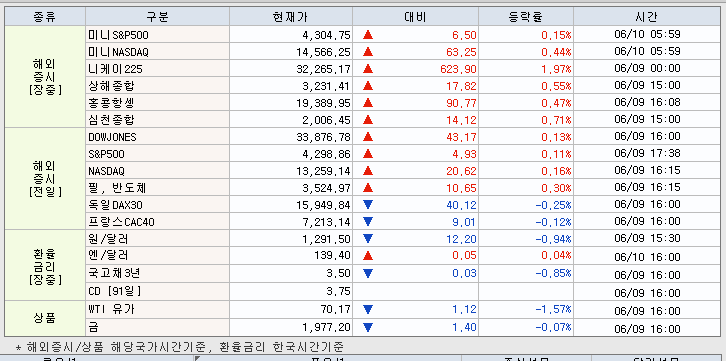Screen dimensions: 726x361
Task: Click the 해외증시 [장중] group cell
Action: pyautogui.click(x=45, y=76)
